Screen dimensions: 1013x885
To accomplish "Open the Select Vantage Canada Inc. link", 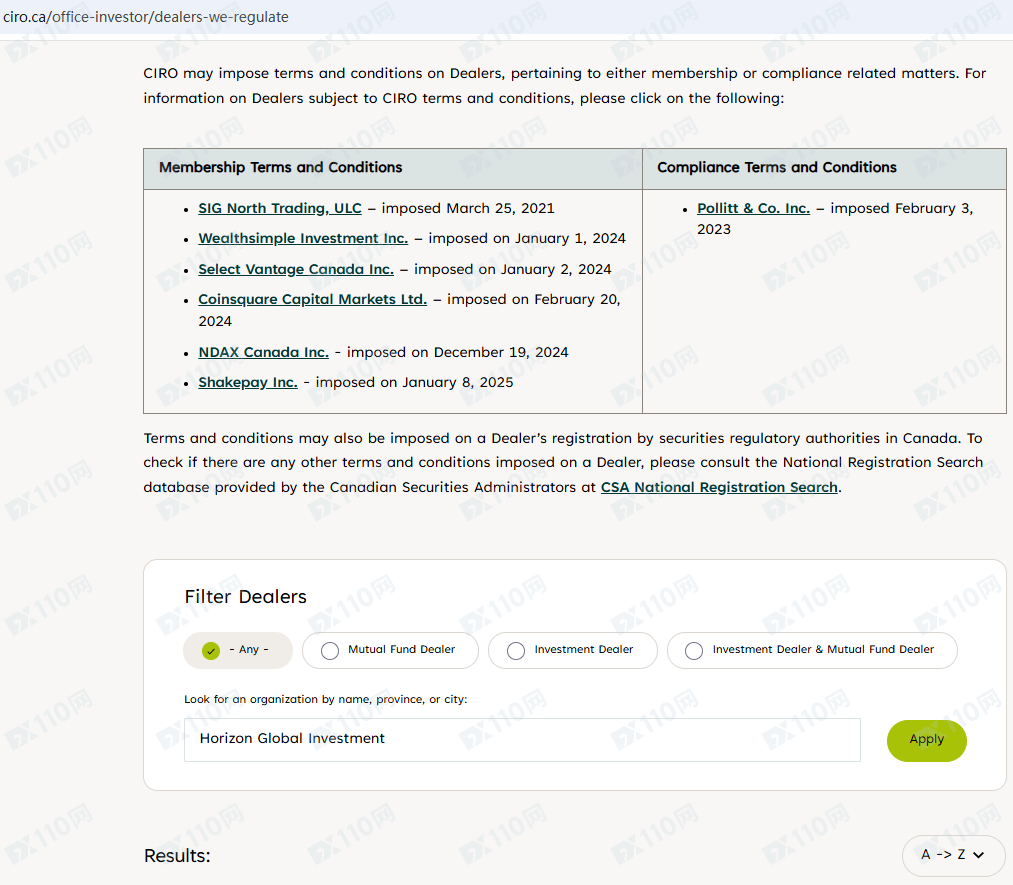I will pyautogui.click(x=296, y=269).
